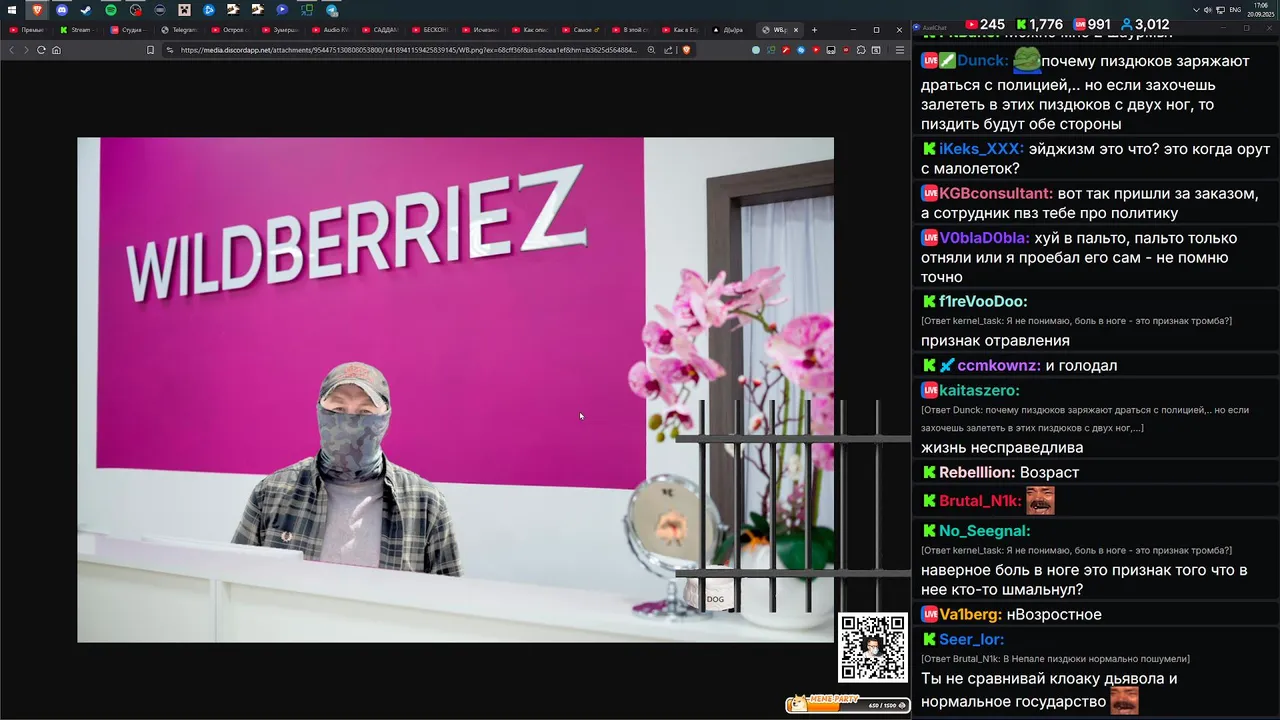Viewport: 1280px width, 720px height.
Task: Click the share icon in address bar
Action: tap(668, 50)
